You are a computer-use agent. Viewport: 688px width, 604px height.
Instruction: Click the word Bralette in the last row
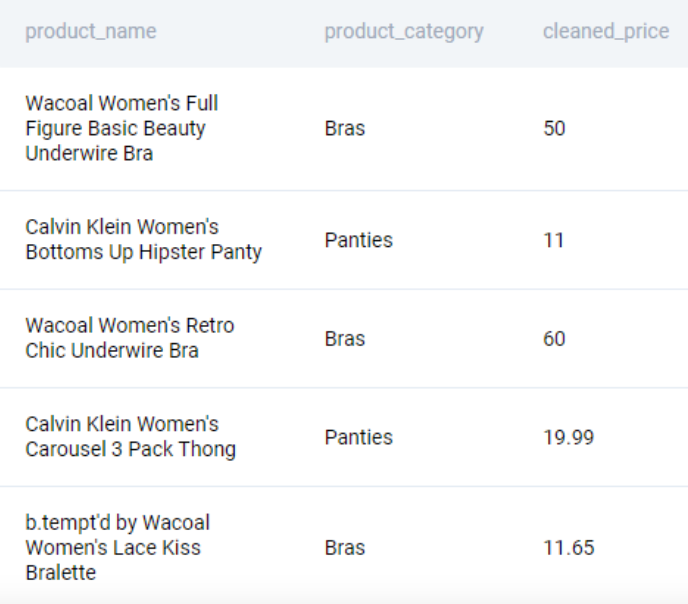pos(61,573)
